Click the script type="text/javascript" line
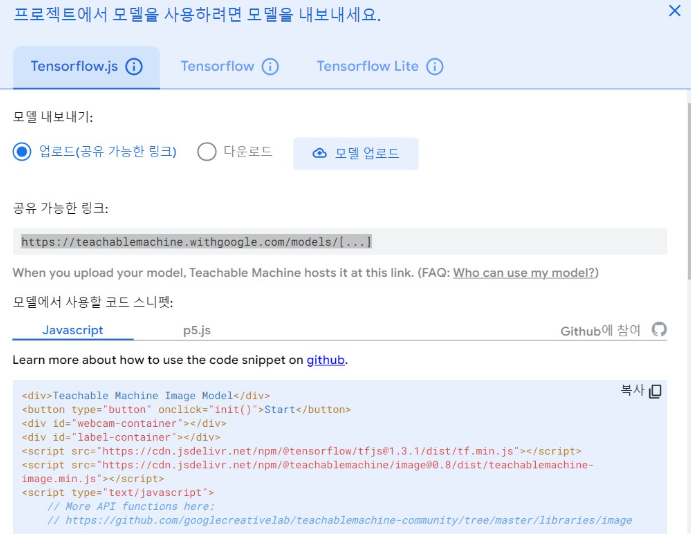691x534 pixels. click(118, 493)
